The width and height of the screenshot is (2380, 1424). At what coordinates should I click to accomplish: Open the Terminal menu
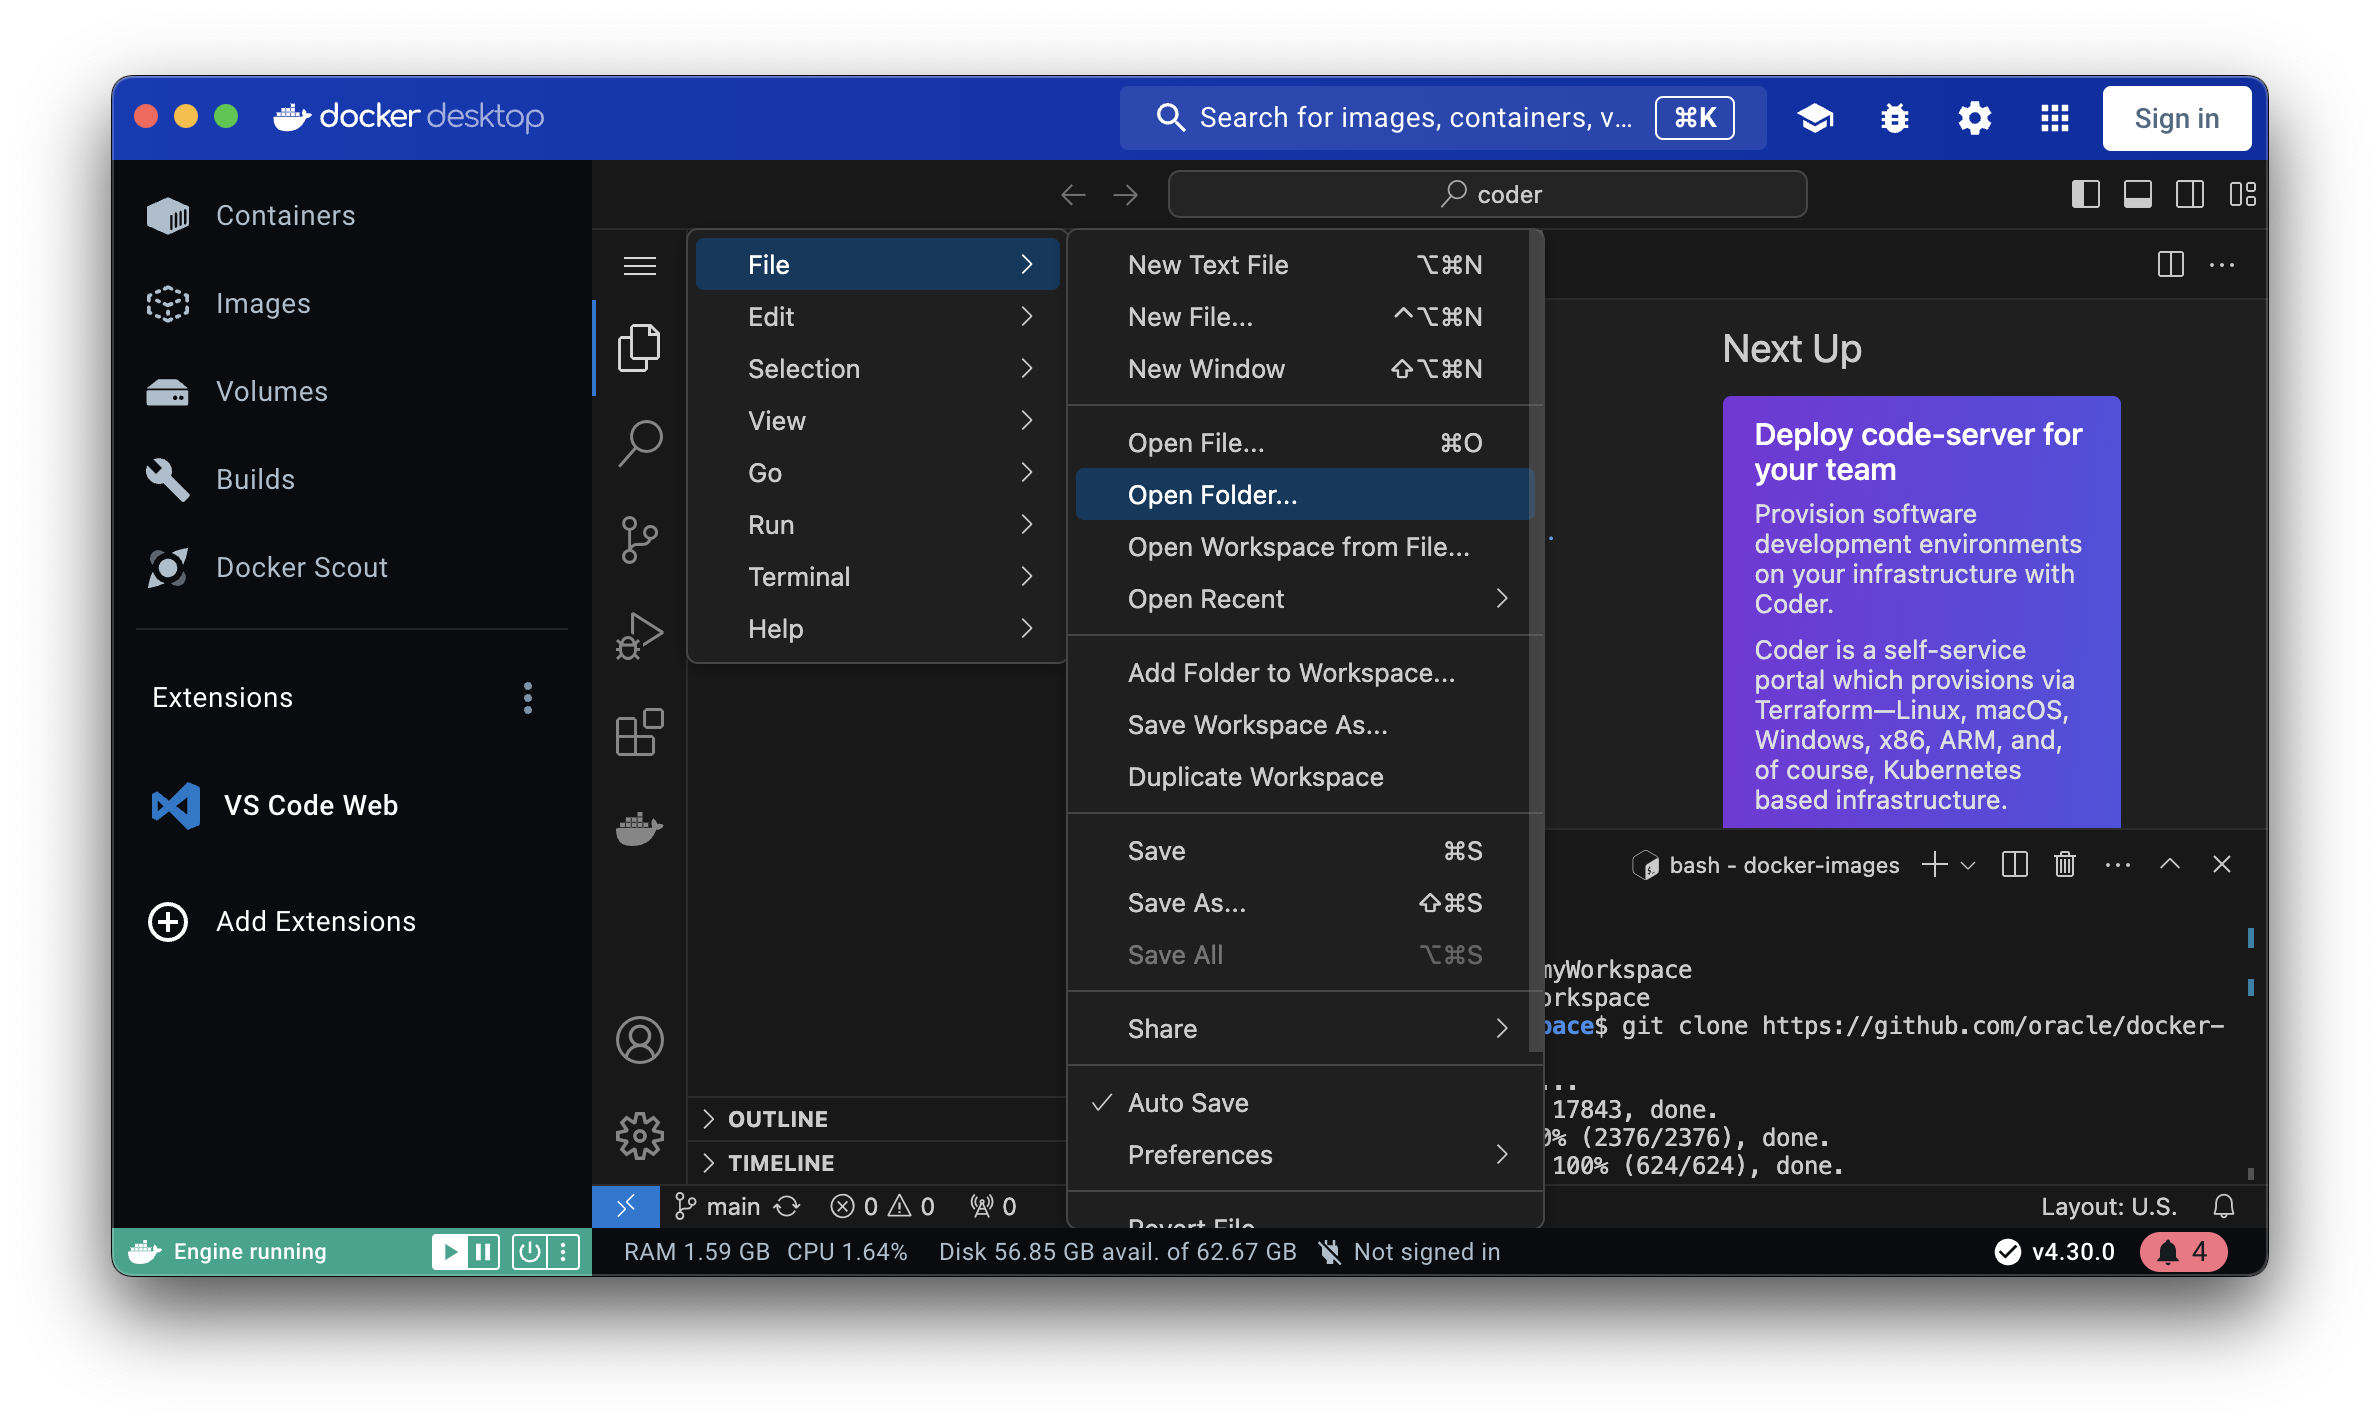pos(798,576)
